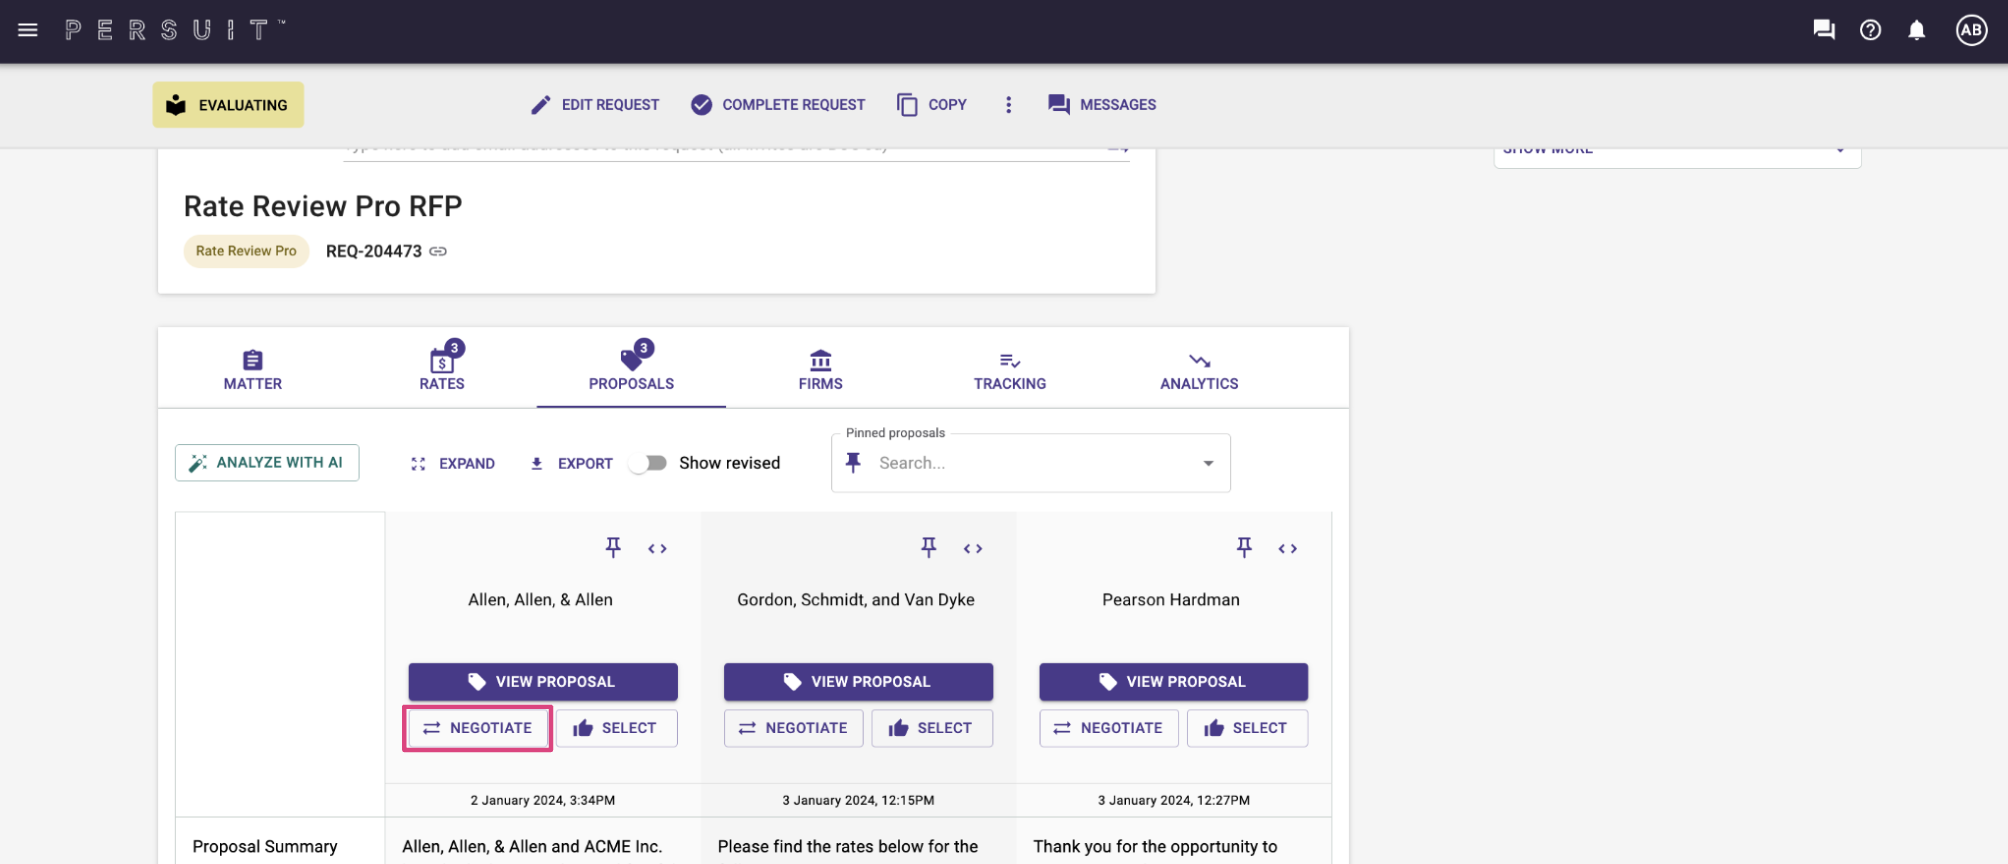
Task: View proposal from Pearson Hardman
Action: tap(1173, 682)
